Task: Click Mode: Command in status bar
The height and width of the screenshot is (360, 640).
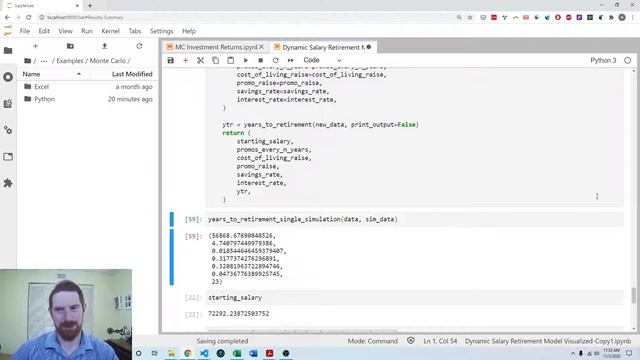Action: (373, 341)
